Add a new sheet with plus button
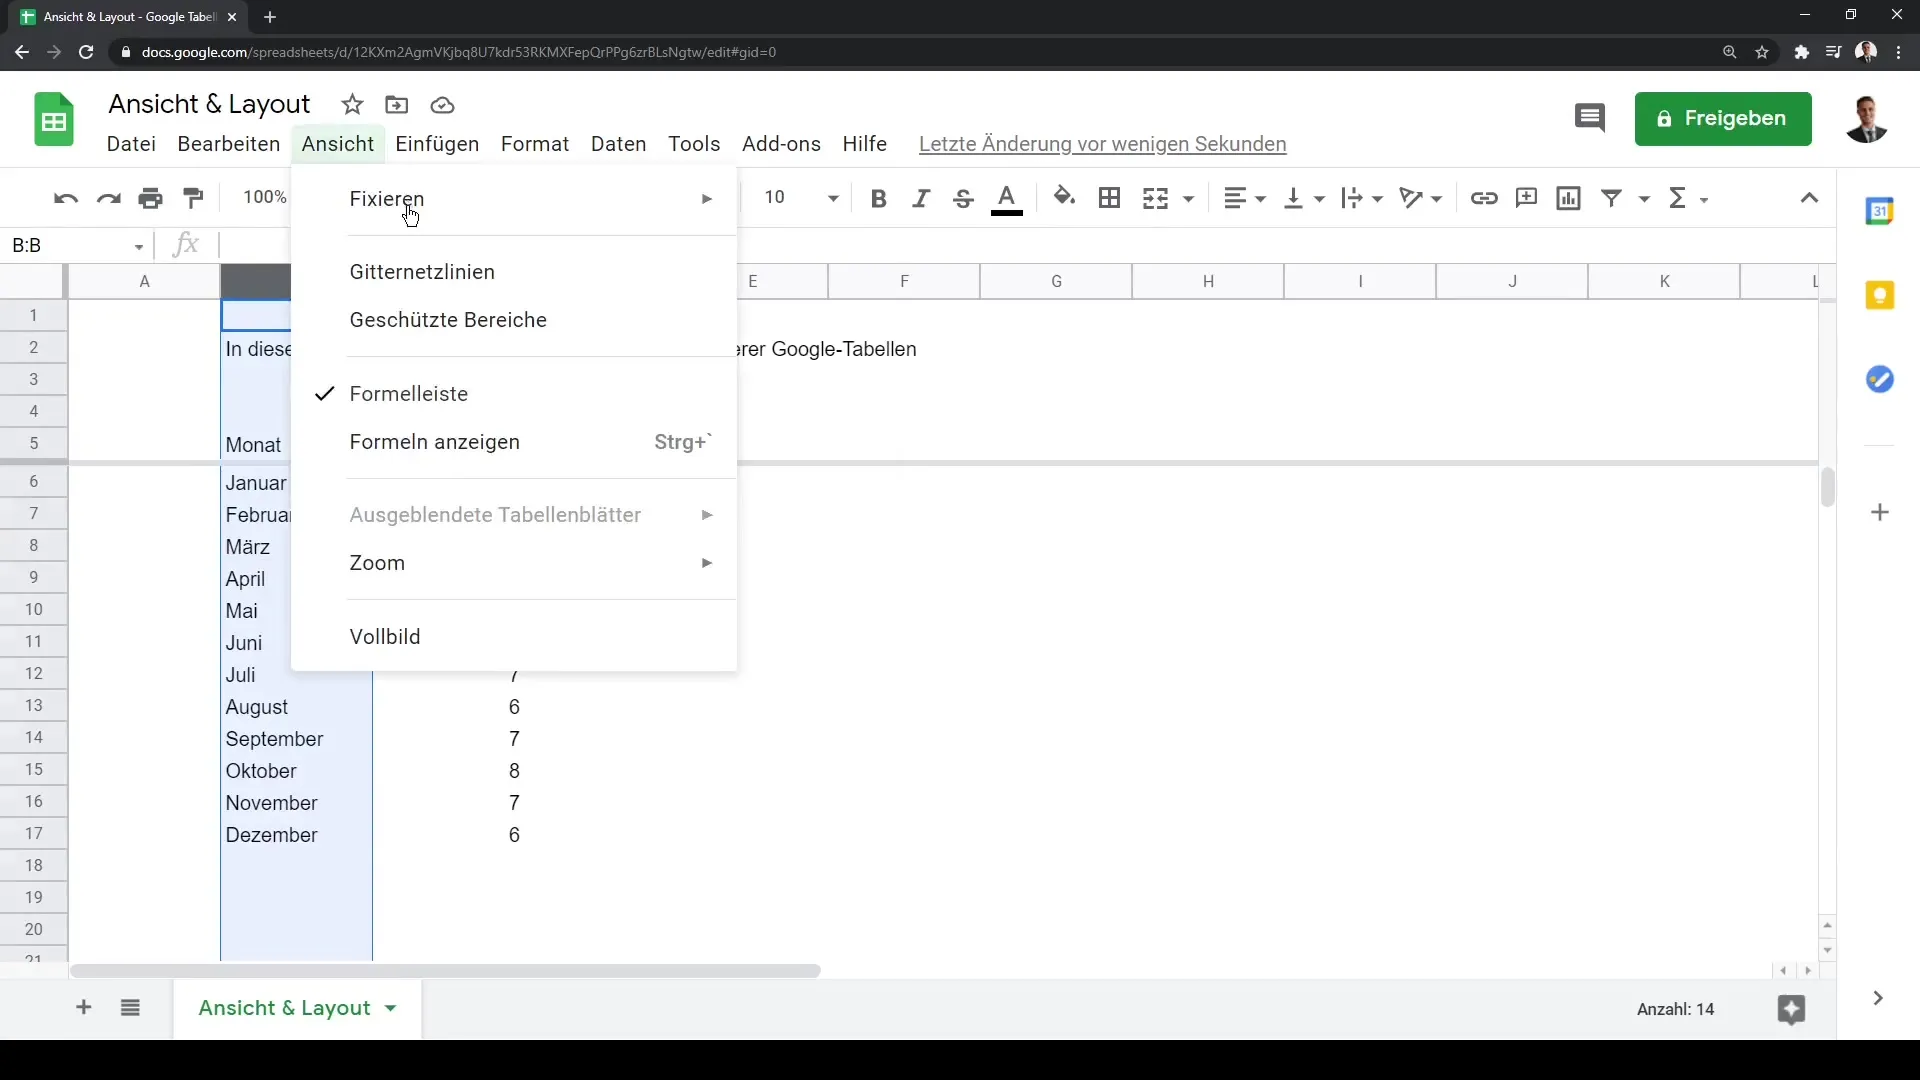The height and width of the screenshot is (1080, 1920). (x=84, y=1008)
